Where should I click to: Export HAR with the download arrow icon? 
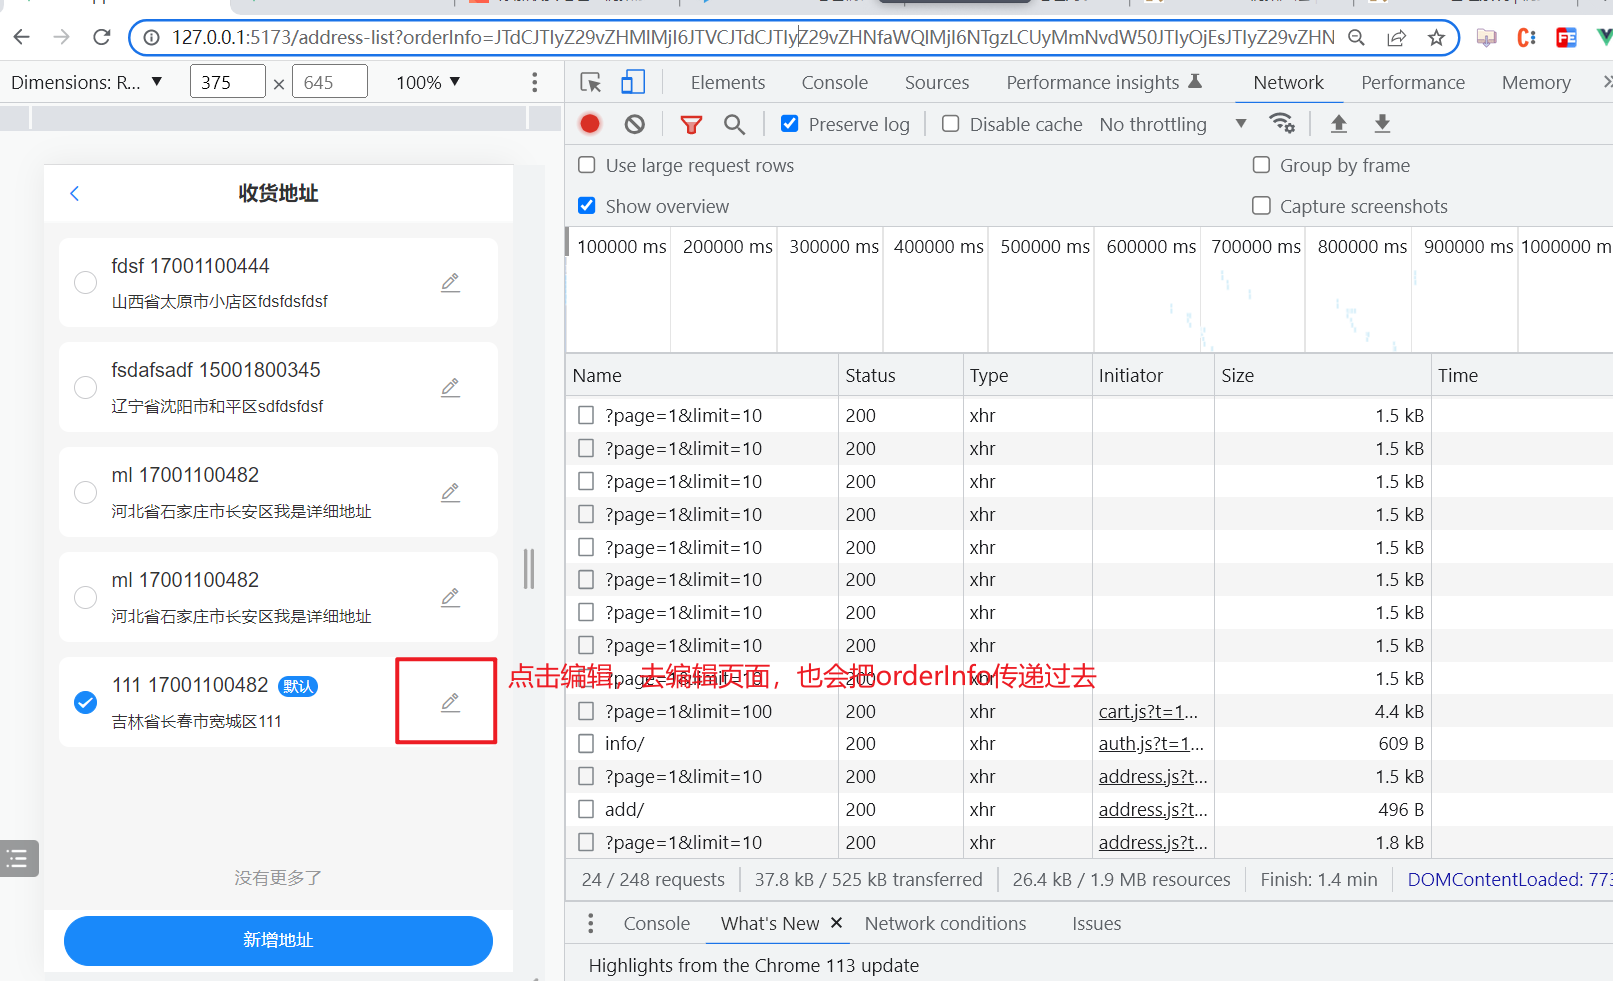coord(1382,124)
